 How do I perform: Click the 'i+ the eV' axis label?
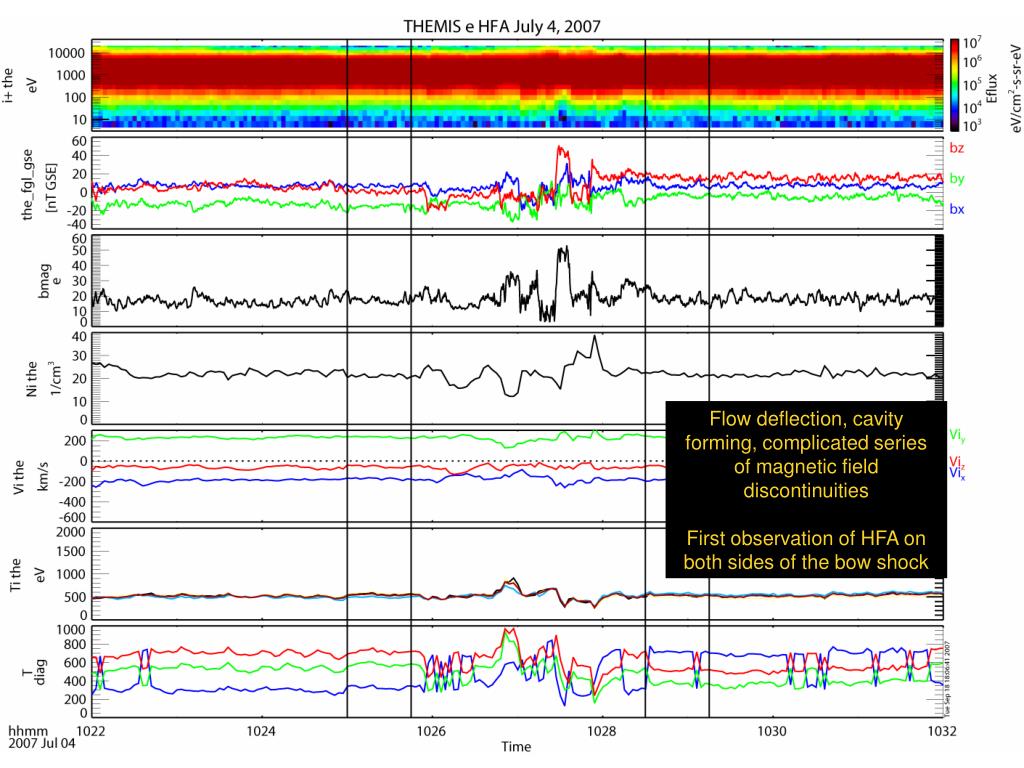pyautogui.click(x=20, y=85)
